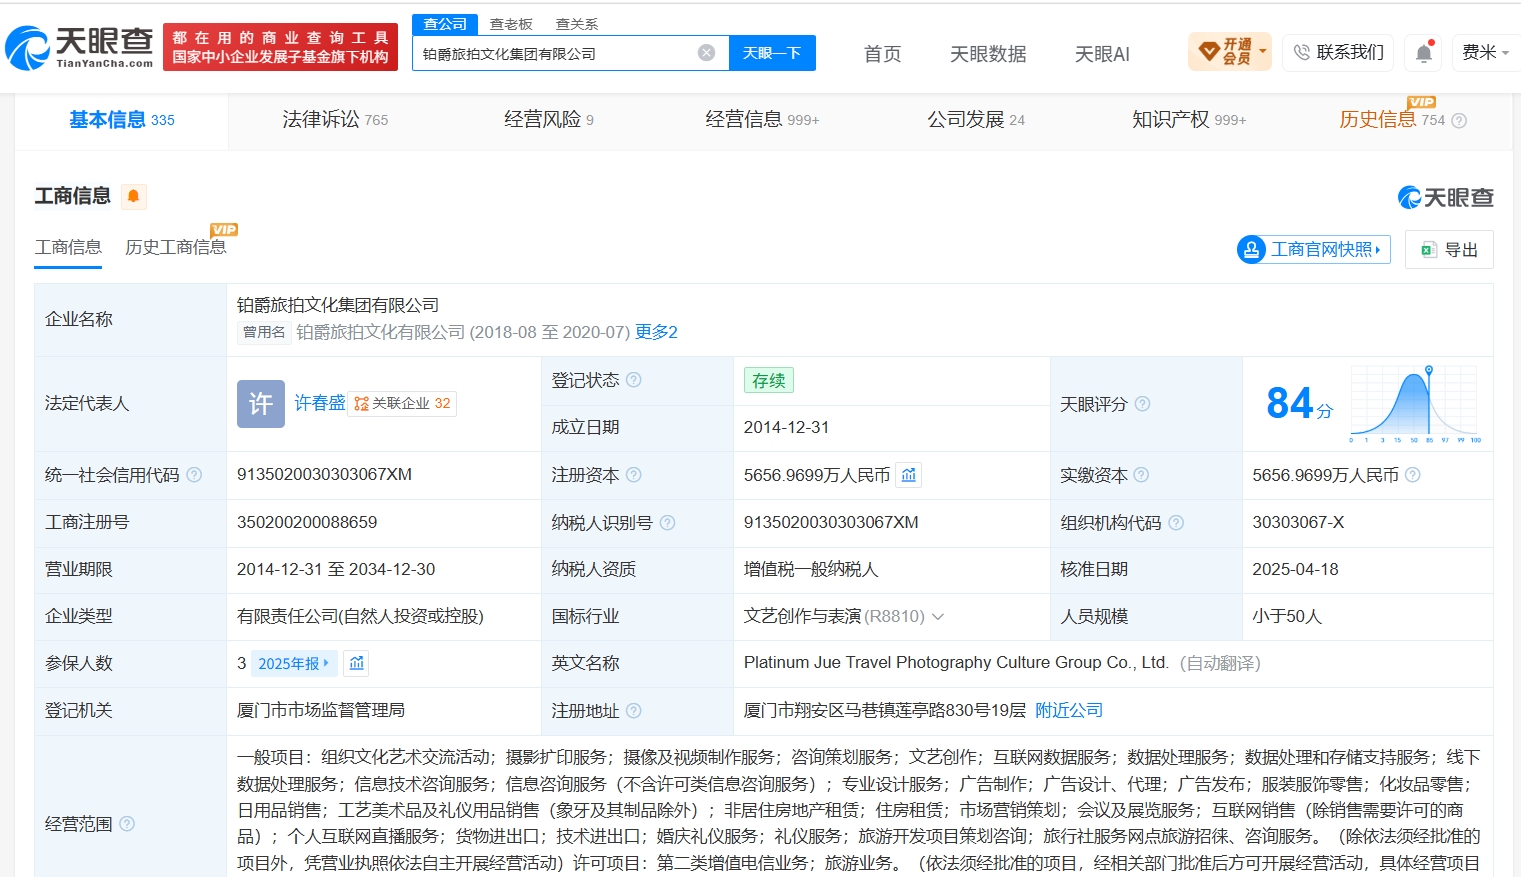Click the 关联企业 32 tag
1521x877 pixels.
point(402,404)
